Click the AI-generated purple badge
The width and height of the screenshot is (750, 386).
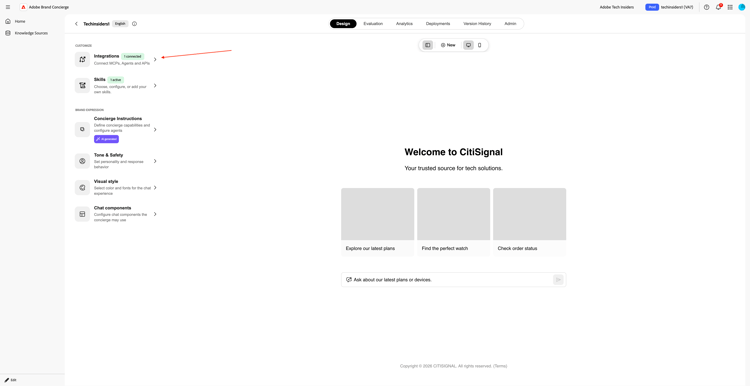pos(106,139)
